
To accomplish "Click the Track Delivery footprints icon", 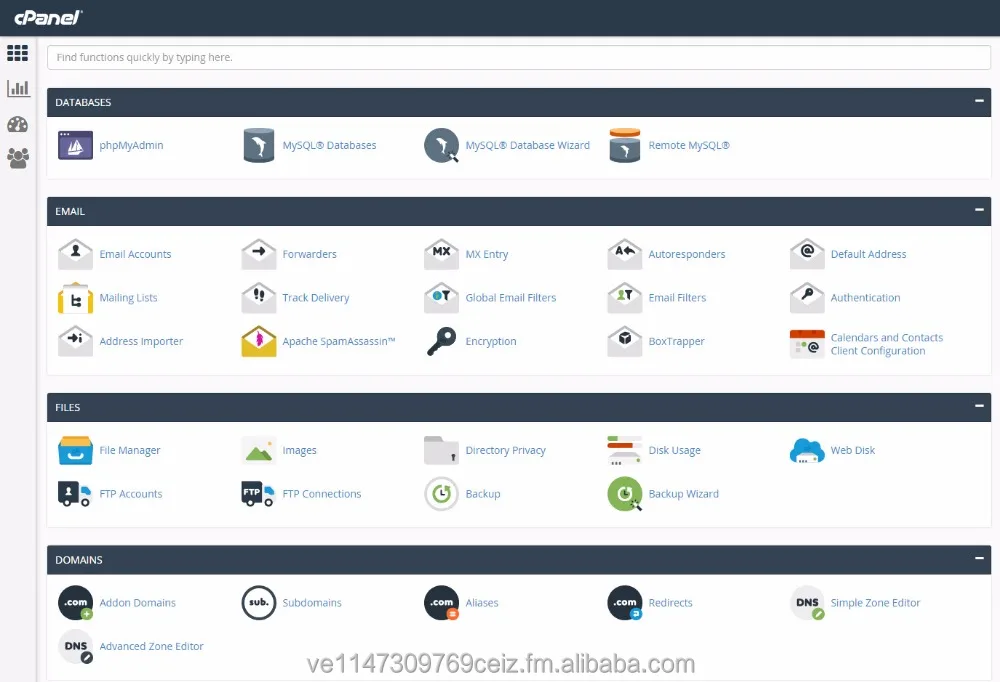I will tap(259, 297).
